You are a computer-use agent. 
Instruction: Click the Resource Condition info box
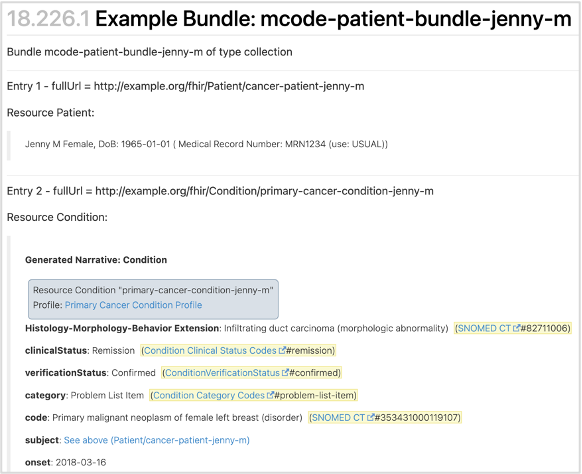click(x=153, y=299)
